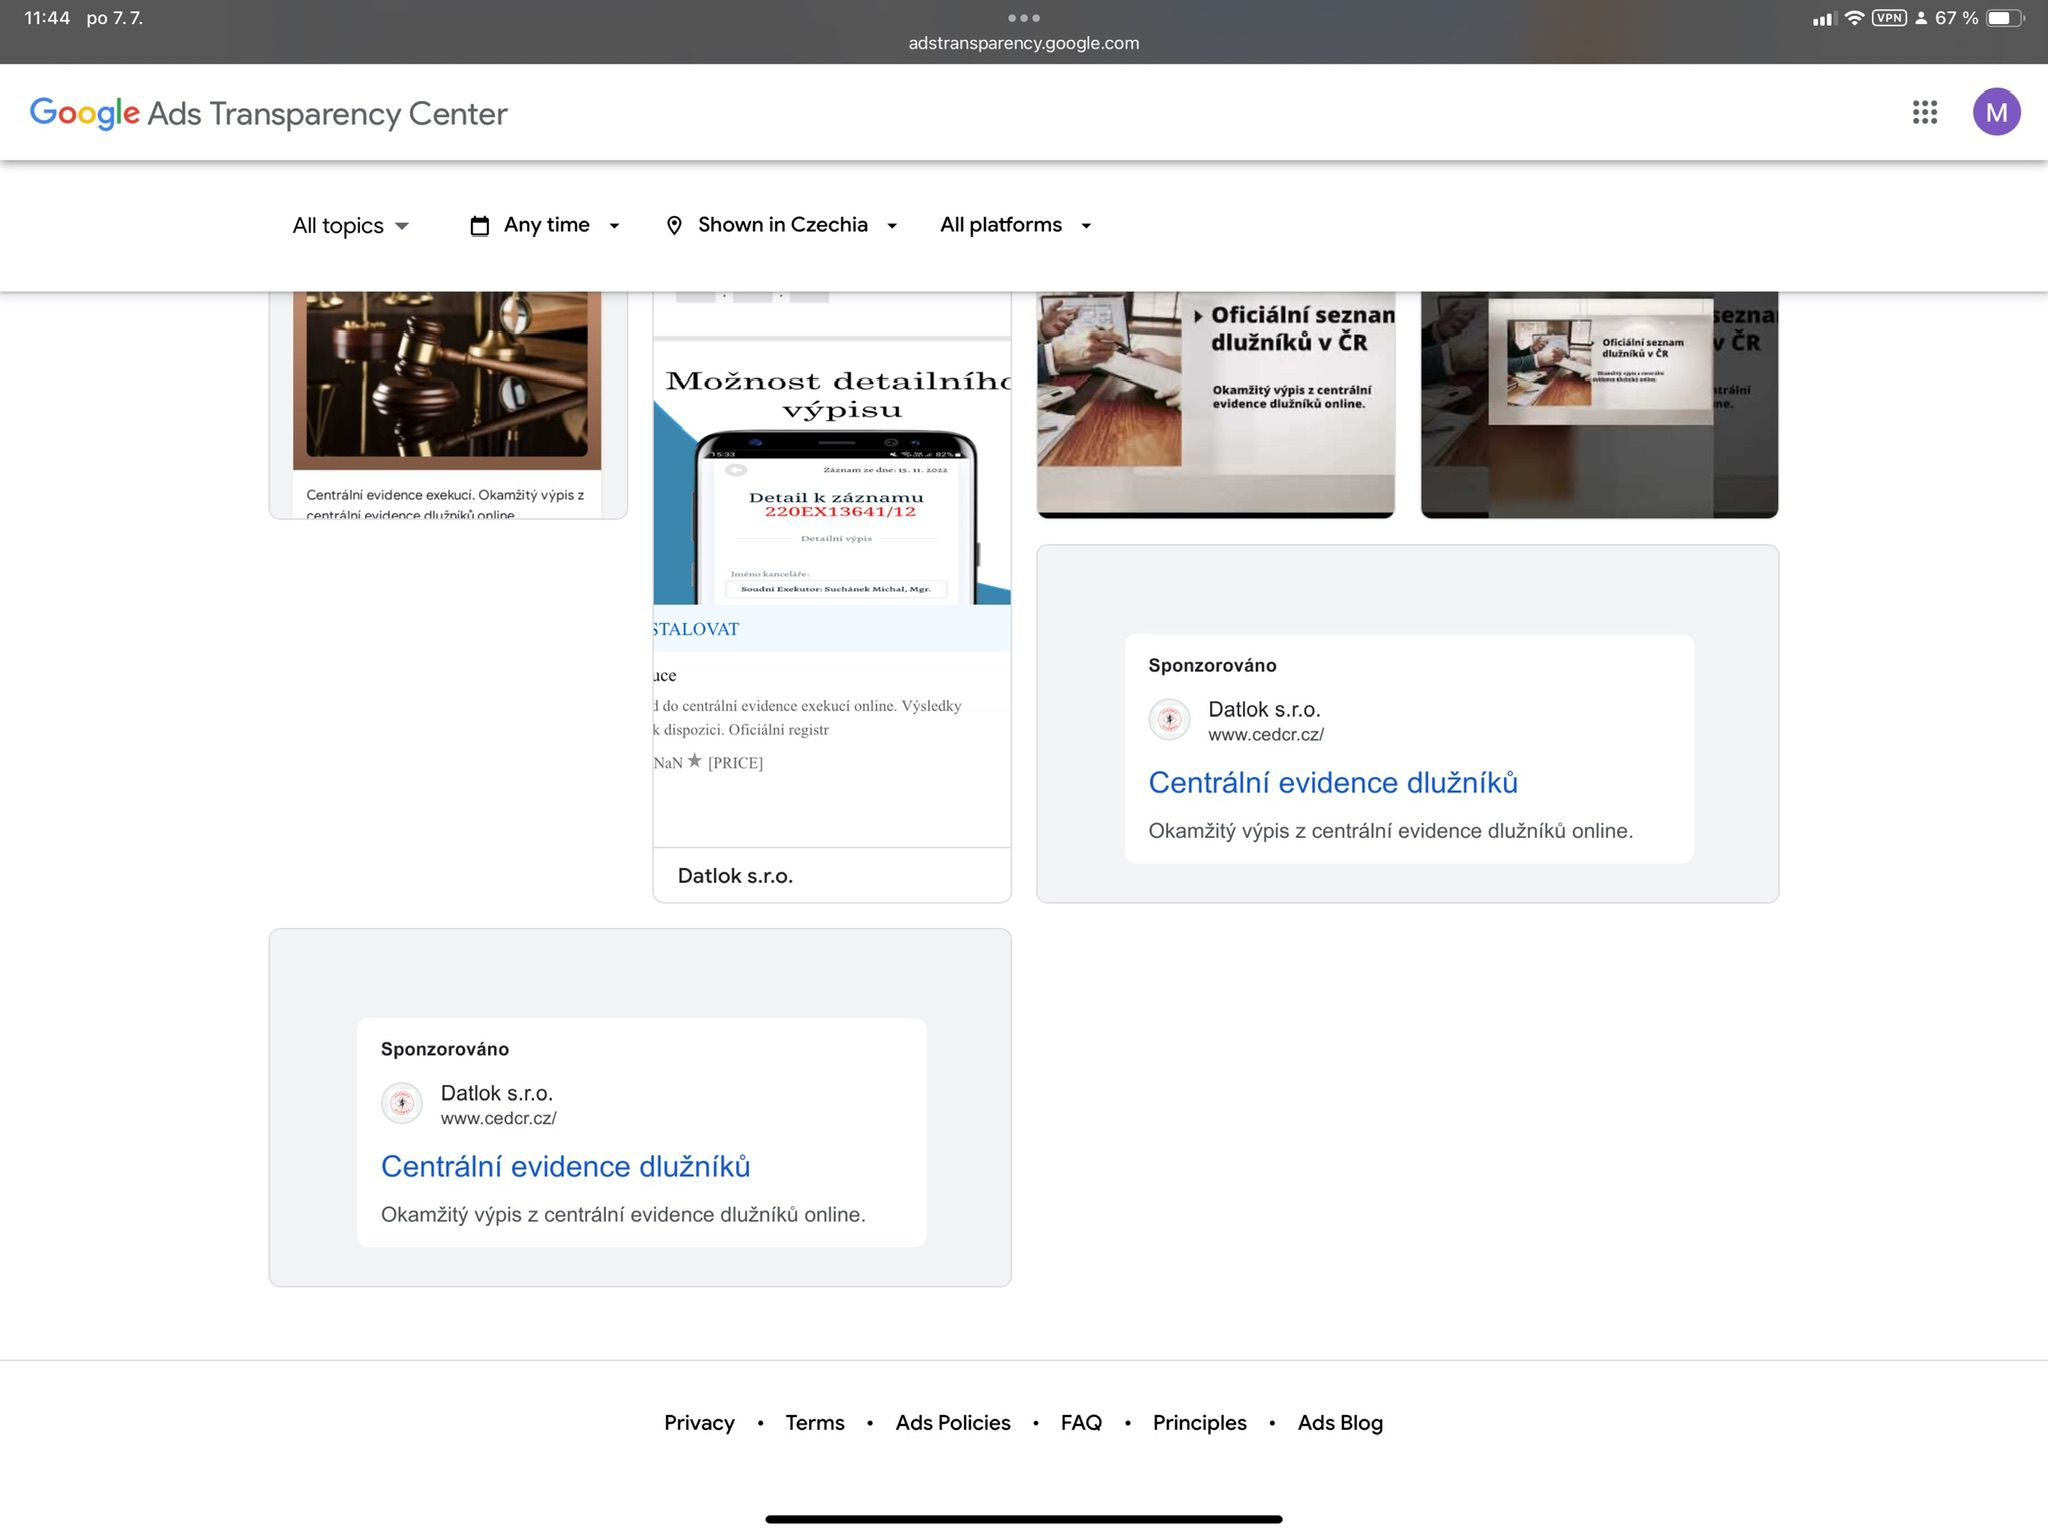Image resolution: width=2048 pixels, height=1535 pixels.
Task: Open the Google apps grid icon
Action: (x=1924, y=112)
